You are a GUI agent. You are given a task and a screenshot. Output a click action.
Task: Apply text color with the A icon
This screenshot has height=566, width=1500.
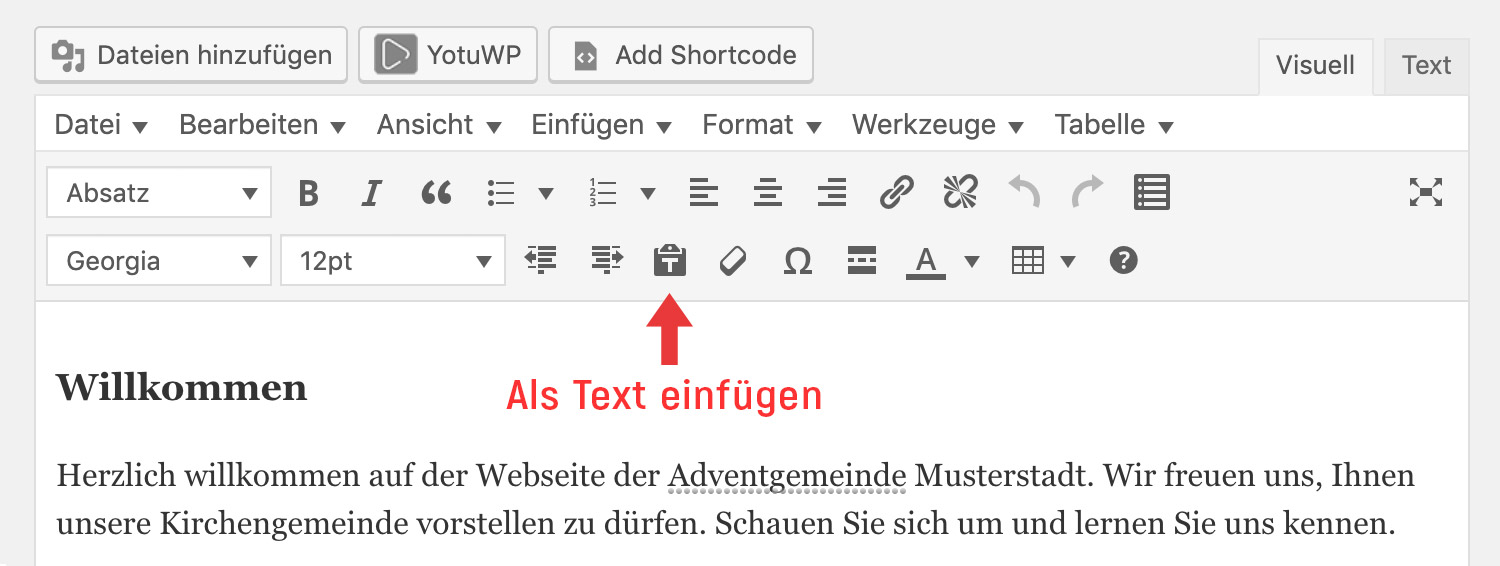coord(926,261)
